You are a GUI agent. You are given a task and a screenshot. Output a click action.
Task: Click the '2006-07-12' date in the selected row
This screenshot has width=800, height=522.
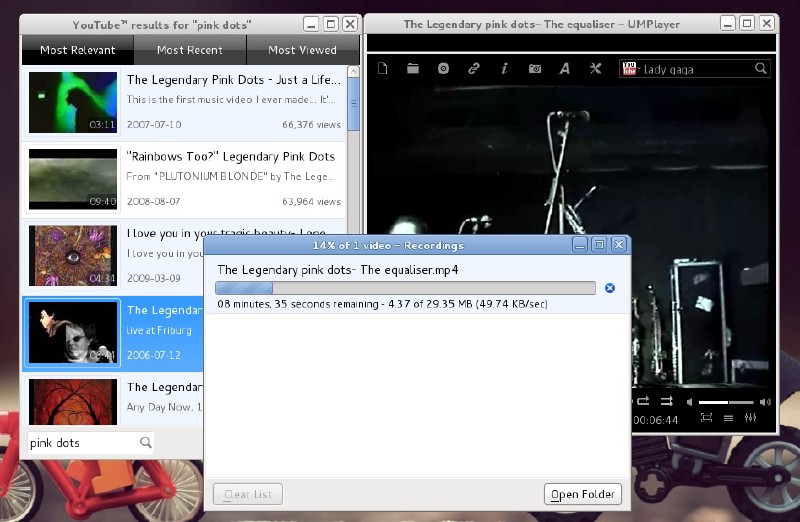pyautogui.click(x=154, y=355)
